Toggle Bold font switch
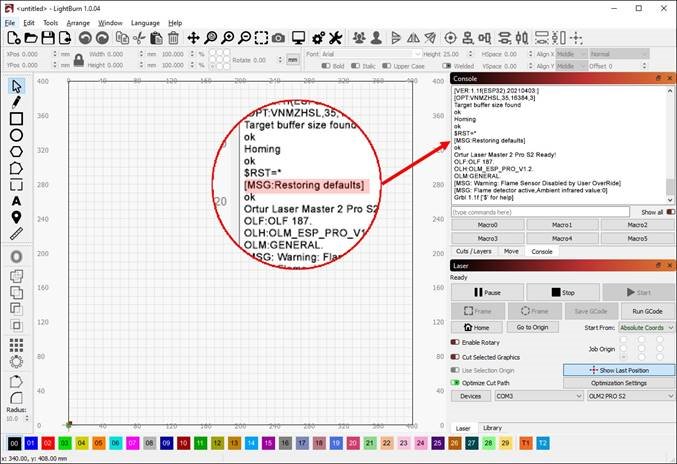 pos(326,66)
